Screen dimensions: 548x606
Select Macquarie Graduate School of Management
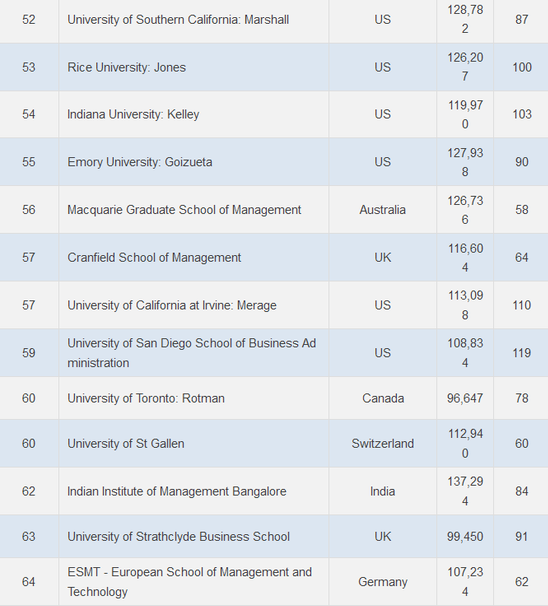(x=184, y=210)
